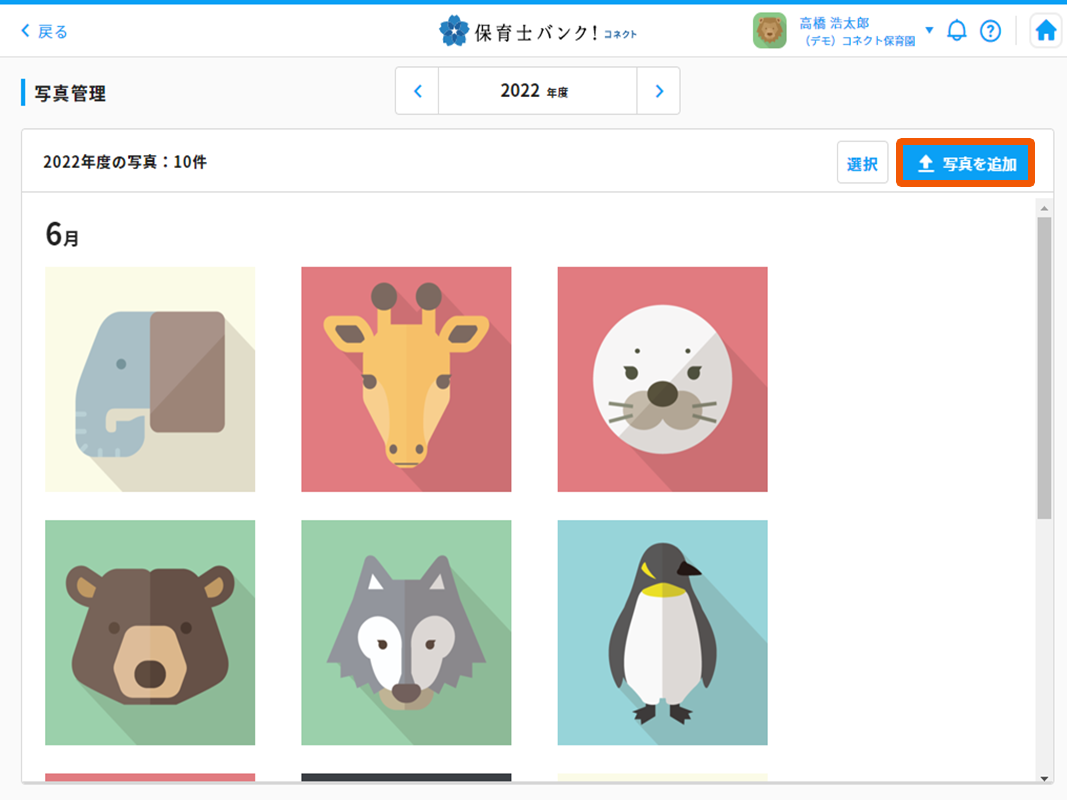Click the scrollbar up arrow
1067x800 pixels.
(1044, 208)
